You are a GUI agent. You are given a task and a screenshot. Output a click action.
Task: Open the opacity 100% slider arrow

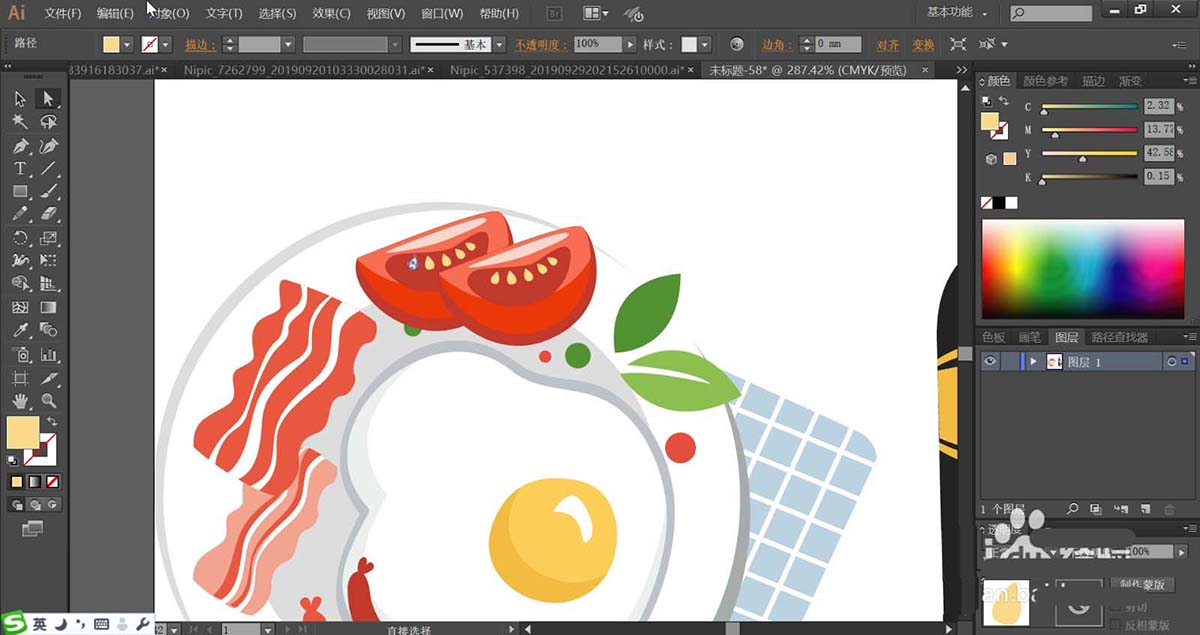(630, 45)
